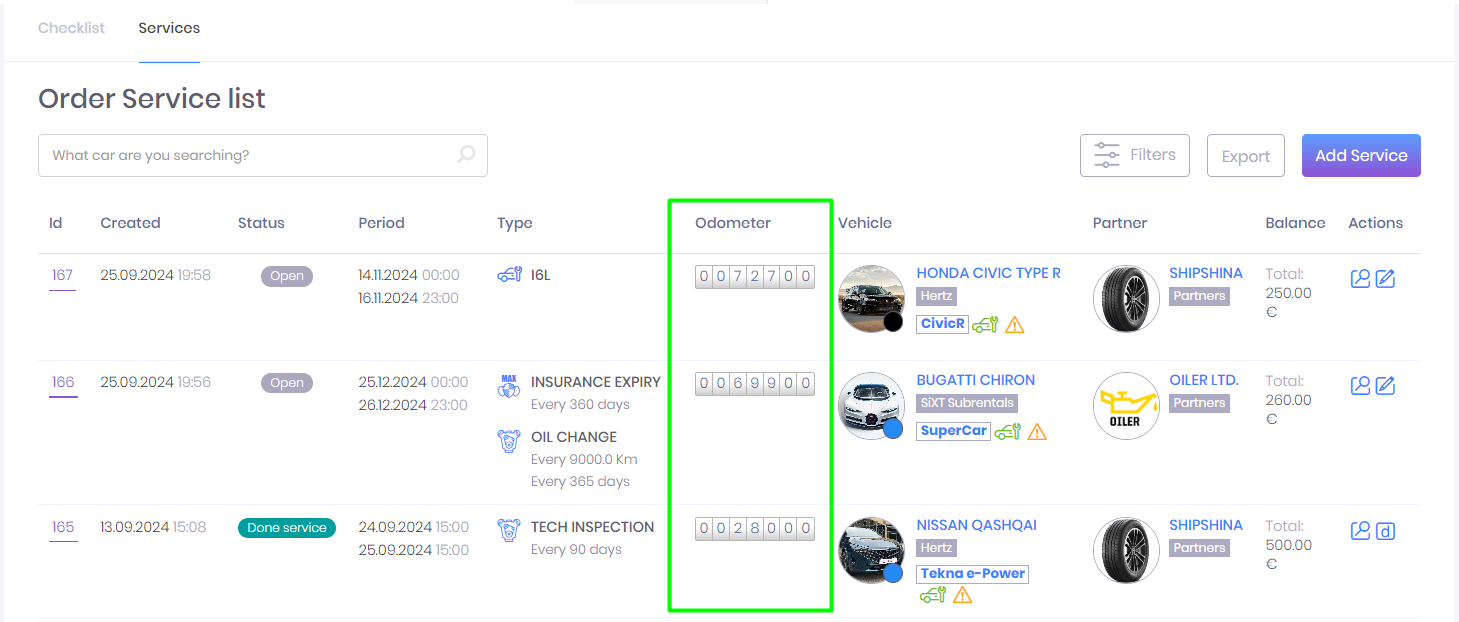The width and height of the screenshot is (1459, 622).
Task: Click the Tech Inspection type icon
Action: pyautogui.click(x=509, y=530)
